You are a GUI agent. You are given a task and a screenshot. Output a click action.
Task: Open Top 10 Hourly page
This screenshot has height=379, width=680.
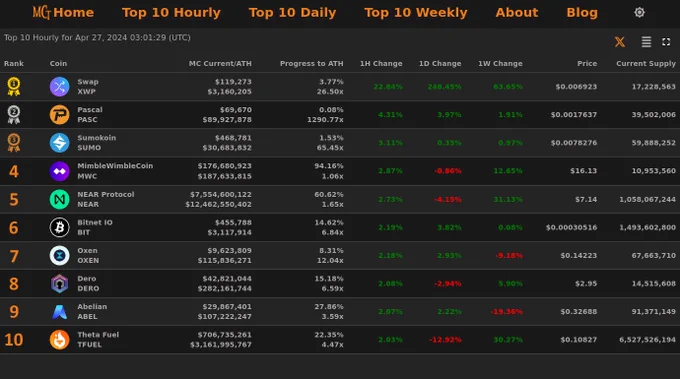pyautogui.click(x=171, y=13)
